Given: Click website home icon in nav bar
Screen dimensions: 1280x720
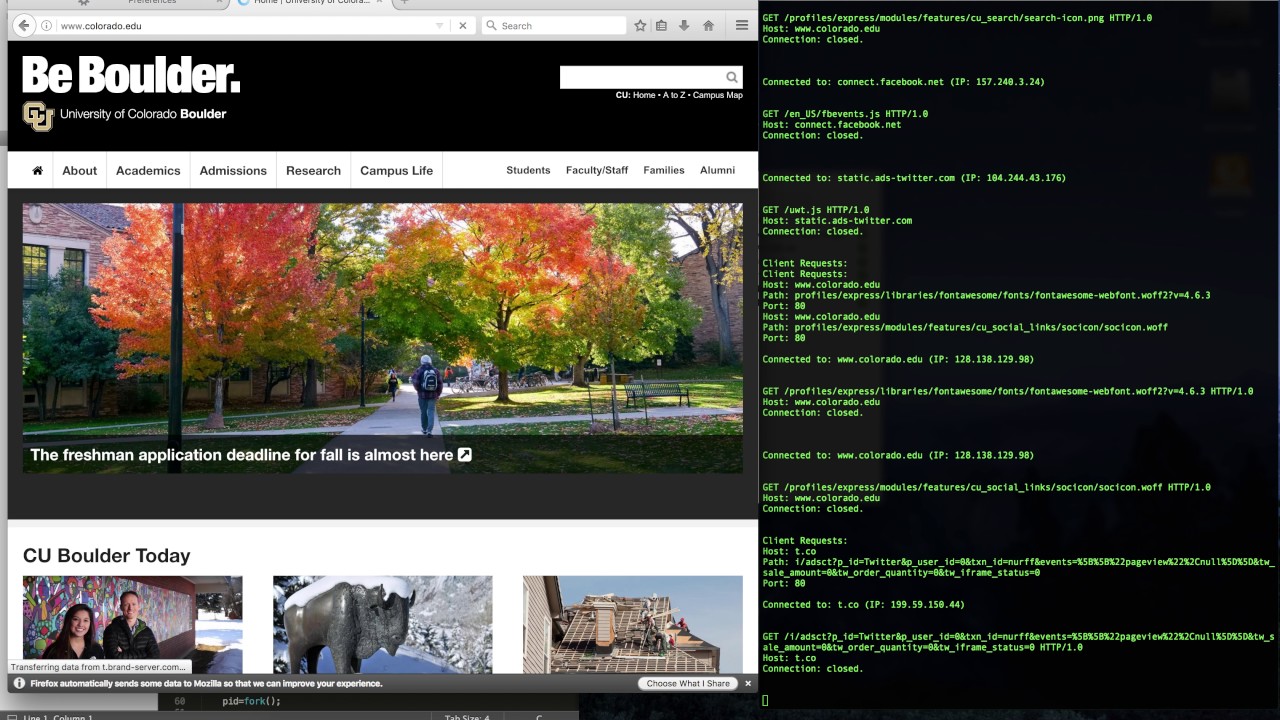Looking at the screenshot, I should [x=37, y=170].
